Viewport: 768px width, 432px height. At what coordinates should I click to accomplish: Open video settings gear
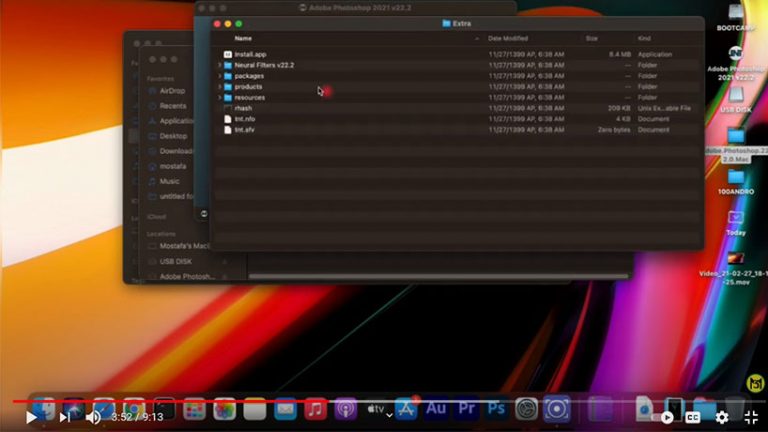(722, 417)
